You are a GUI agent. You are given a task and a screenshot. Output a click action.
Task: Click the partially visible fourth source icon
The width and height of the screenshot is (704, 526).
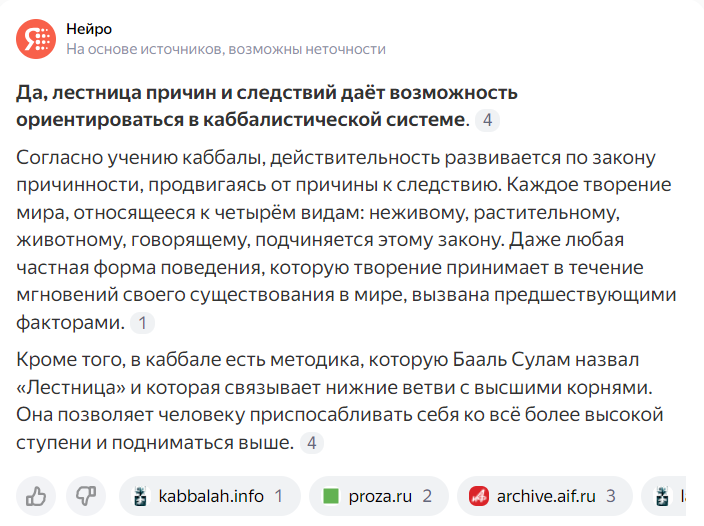click(662, 496)
